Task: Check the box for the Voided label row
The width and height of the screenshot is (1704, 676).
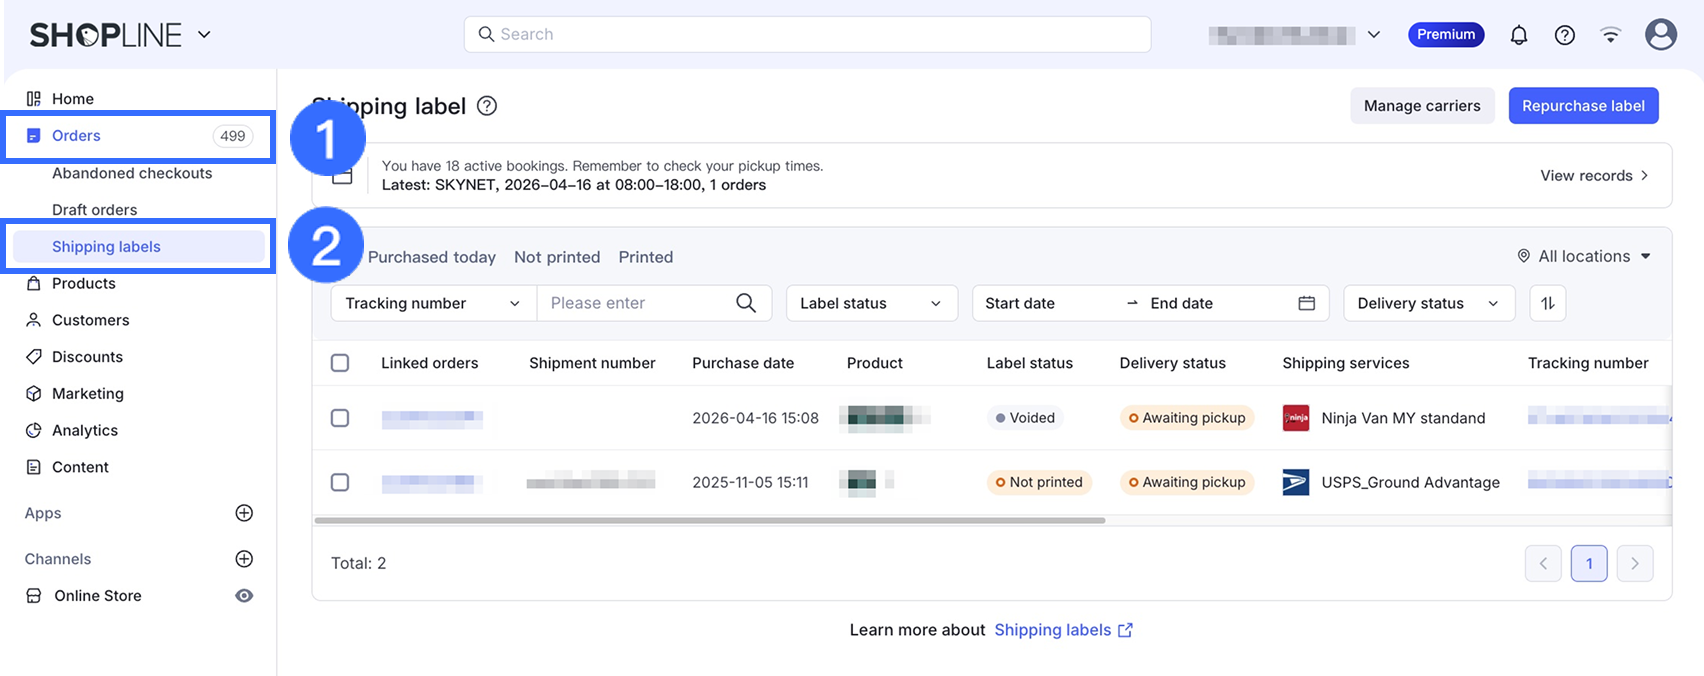Action: pos(340,418)
